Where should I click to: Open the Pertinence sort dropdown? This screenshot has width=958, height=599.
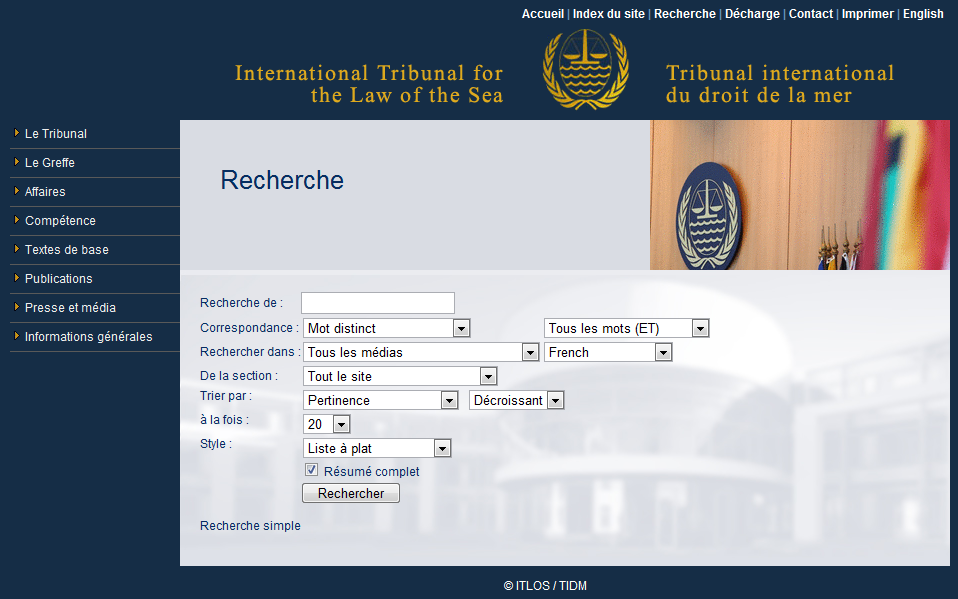tap(381, 400)
